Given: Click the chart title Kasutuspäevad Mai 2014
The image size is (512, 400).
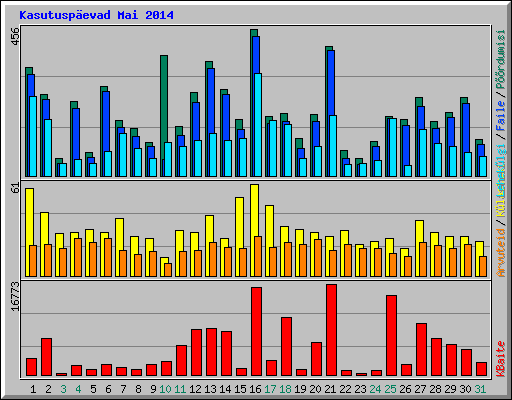Looking at the screenshot, I should [96, 15].
